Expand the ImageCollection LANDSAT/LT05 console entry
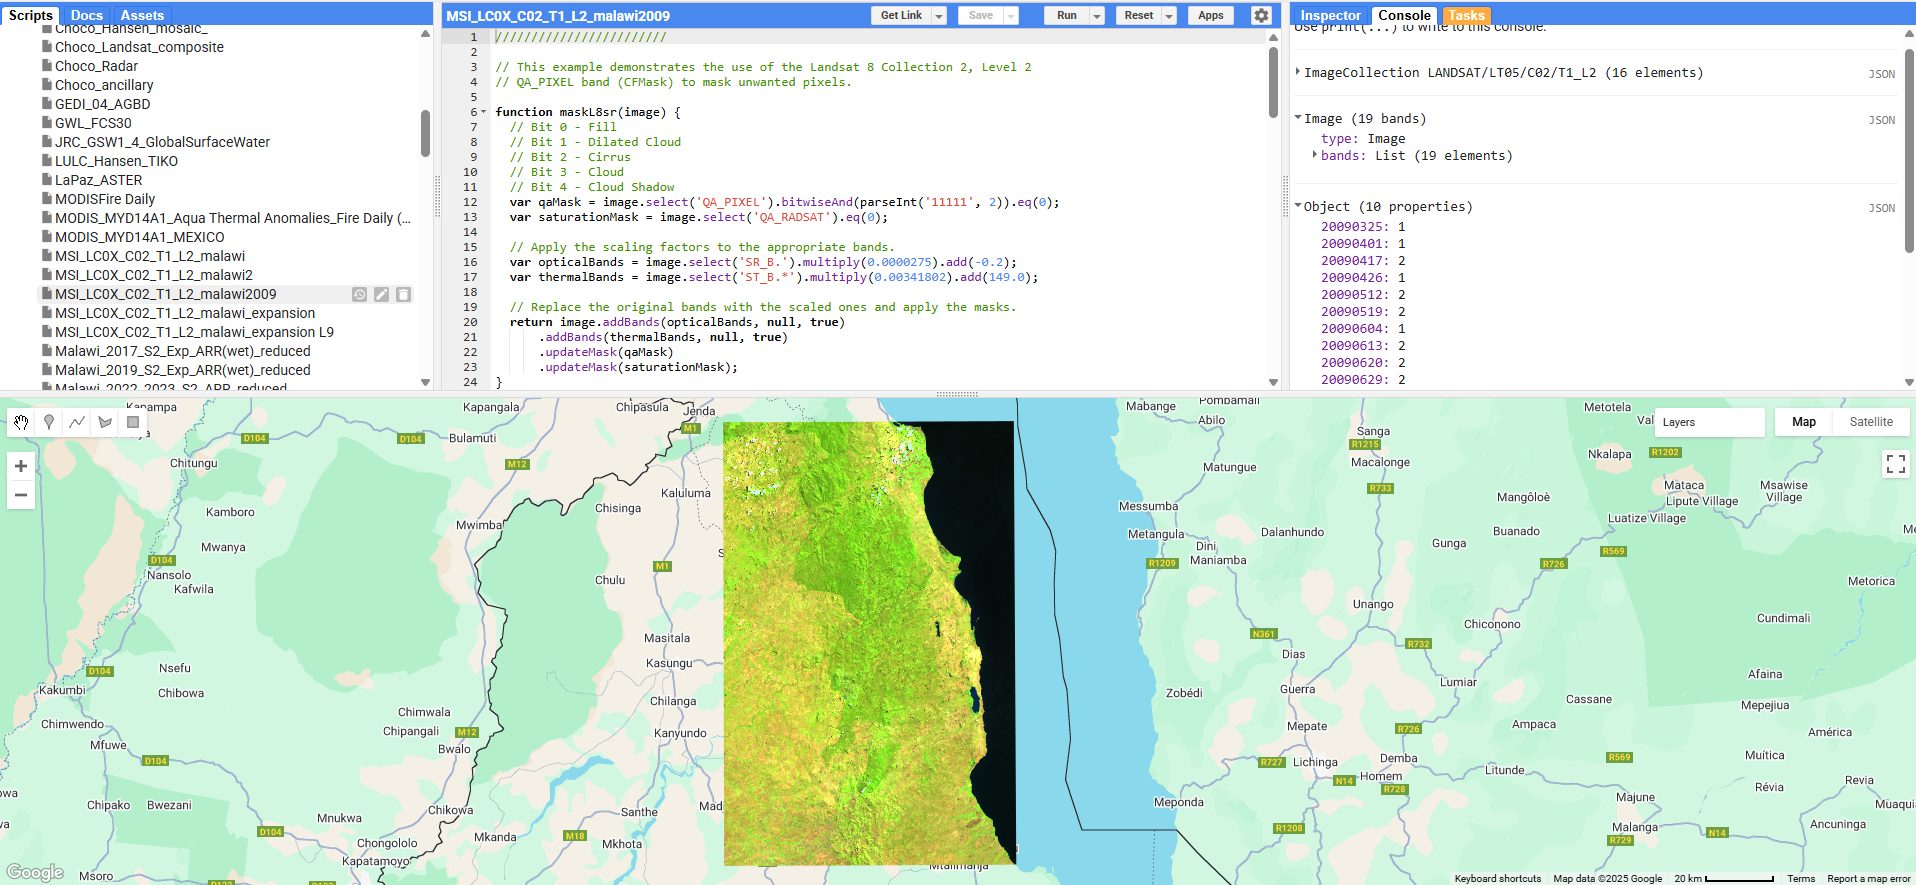The height and width of the screenshot is (885, 1916). click(1298, 72)
